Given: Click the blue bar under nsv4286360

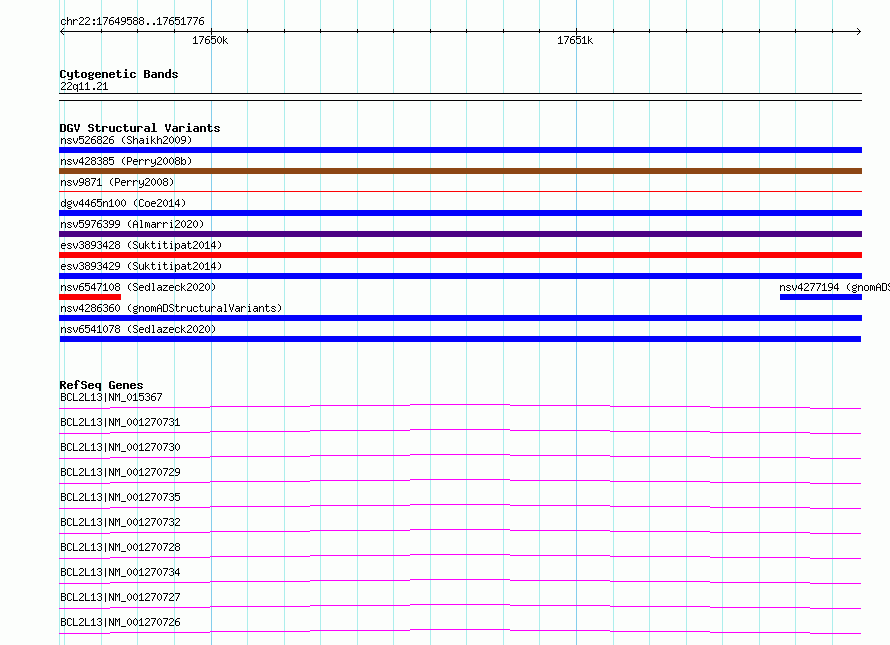Looking at the screenshot, I should (x=460, y=318).
